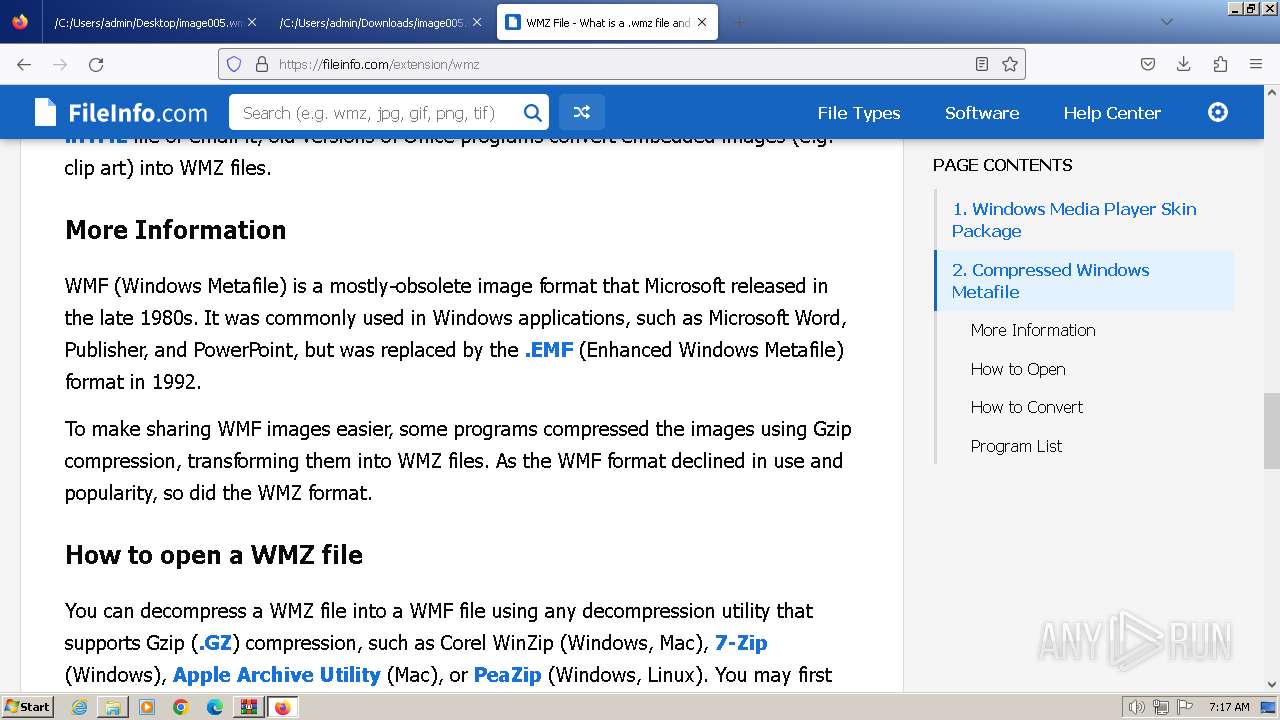The height and width of the screenshot is (720, 1280).
Task: Click the site padlock security icon
Action: [x=262, y=64]
